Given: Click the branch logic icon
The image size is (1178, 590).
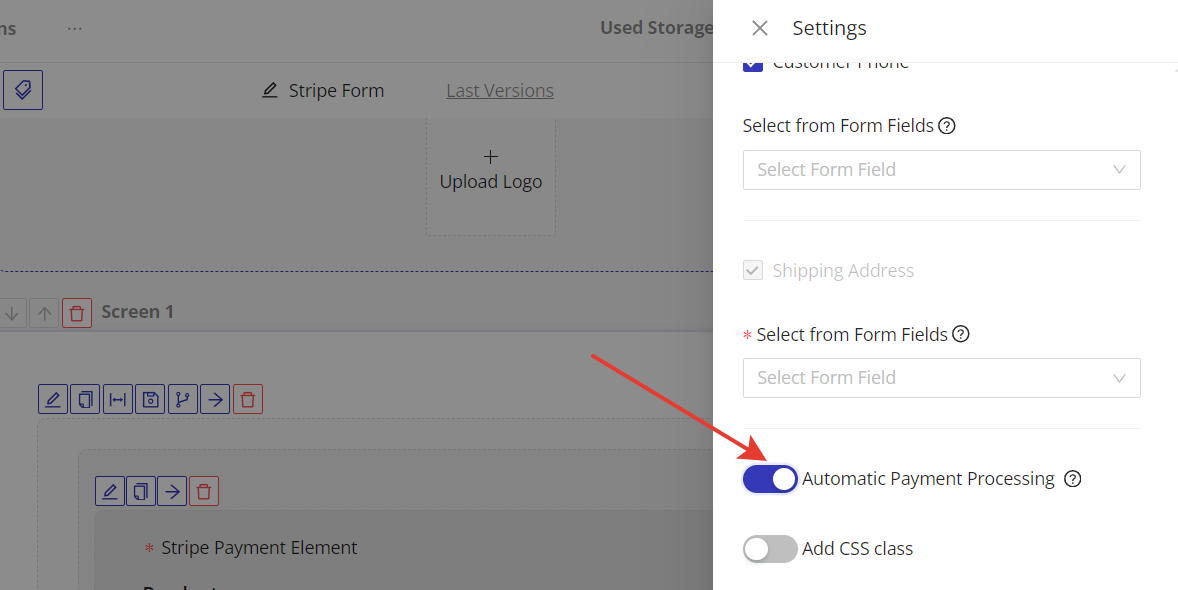Looking at the screenshot, I should pyautogui.click(x=182, y=400).
